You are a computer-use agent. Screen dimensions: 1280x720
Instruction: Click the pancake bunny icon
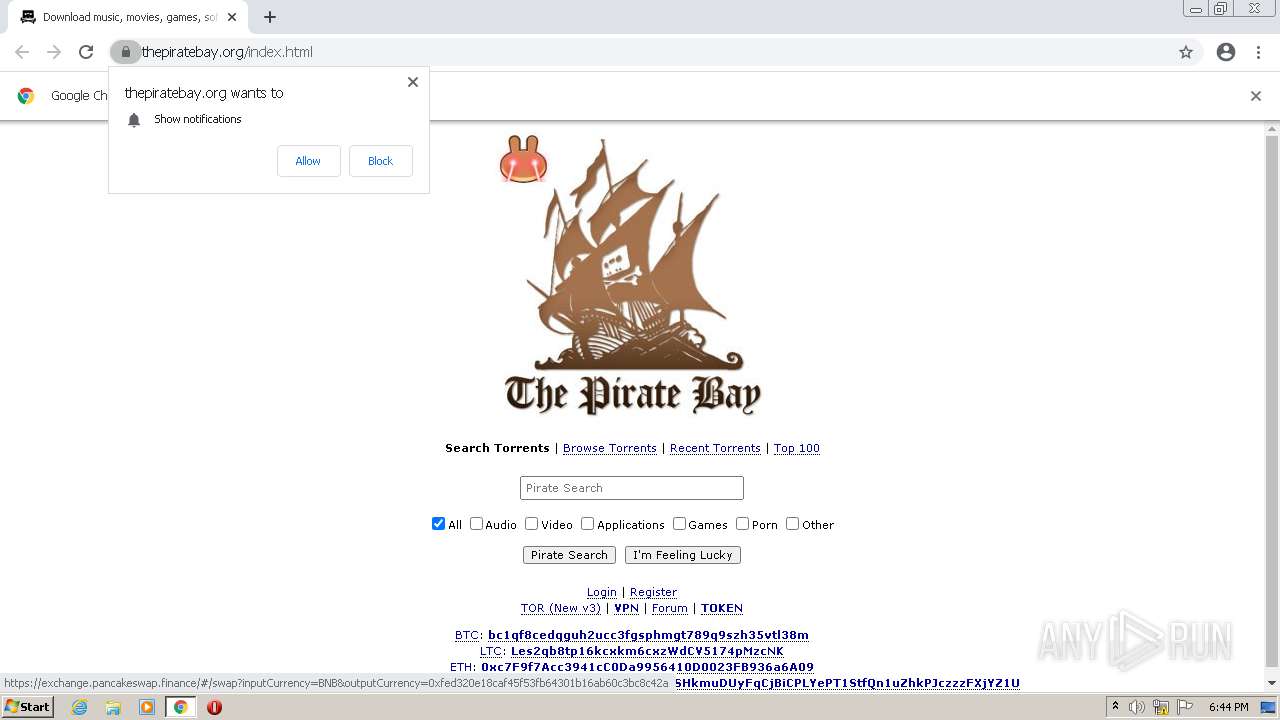523,159
